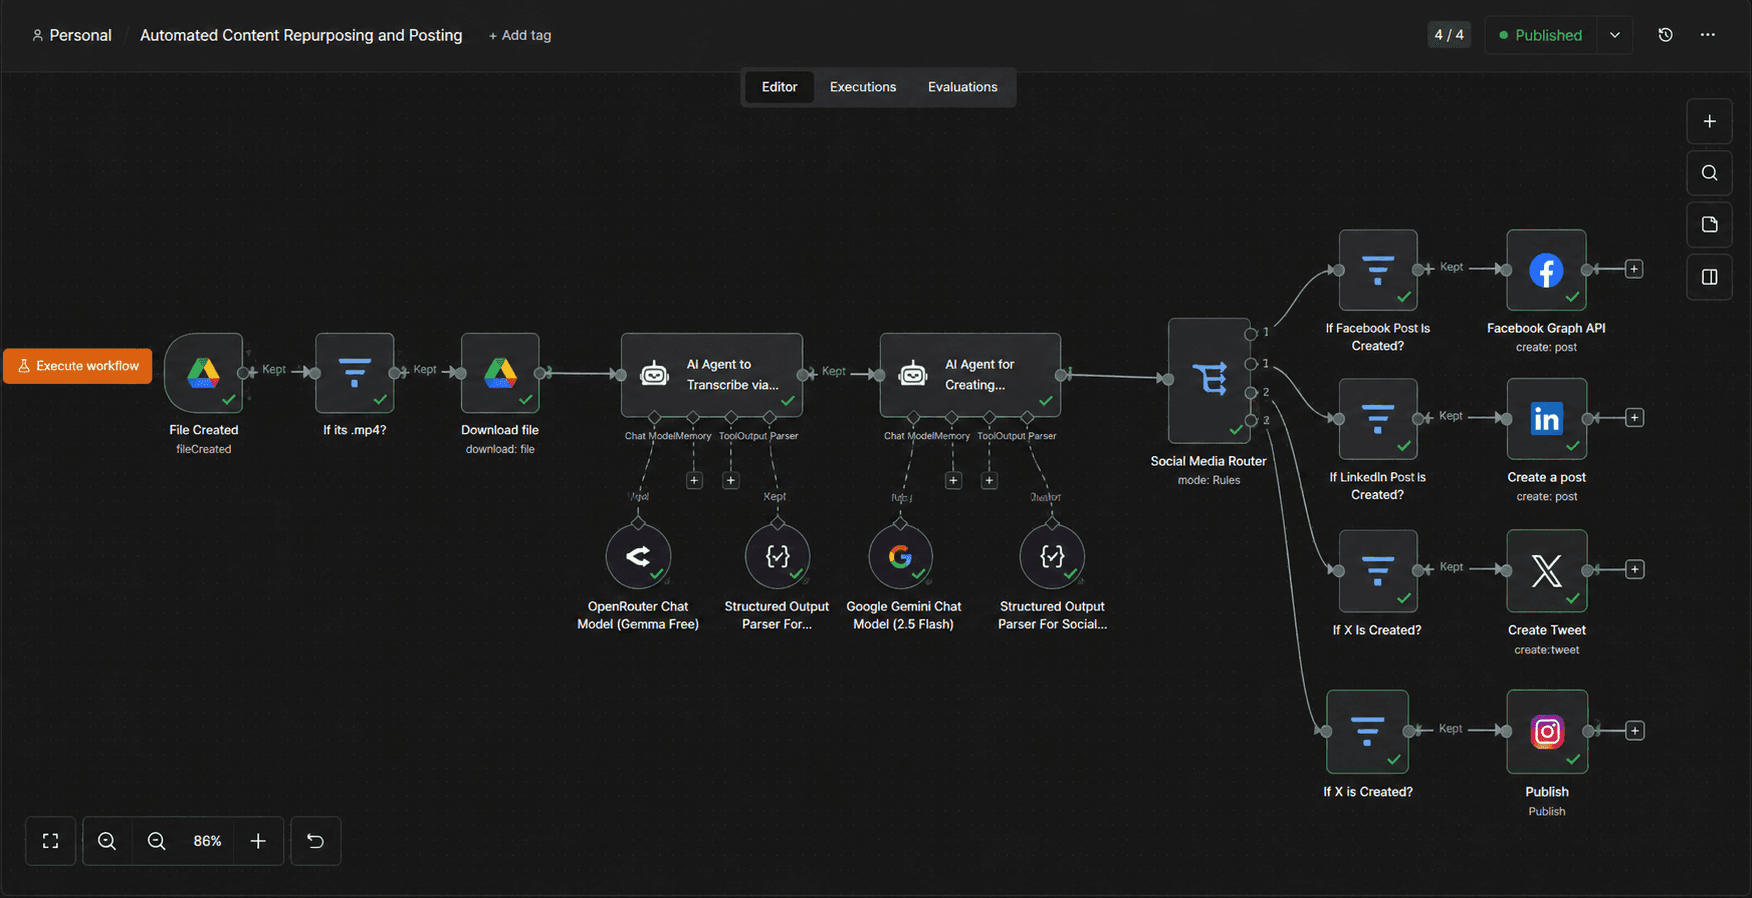Click the 4 / 4 counter badge
The image size is (1752, 898).
point(1449,35)
